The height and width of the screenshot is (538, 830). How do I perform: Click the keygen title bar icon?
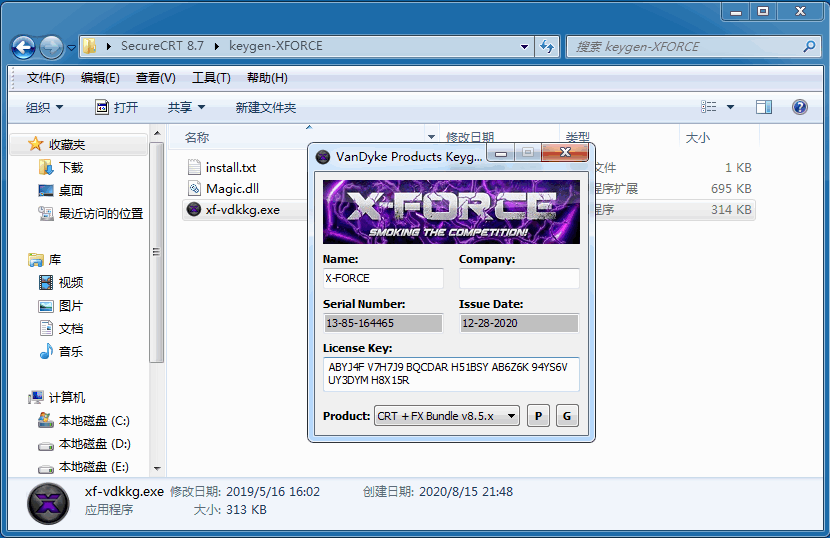322,157
